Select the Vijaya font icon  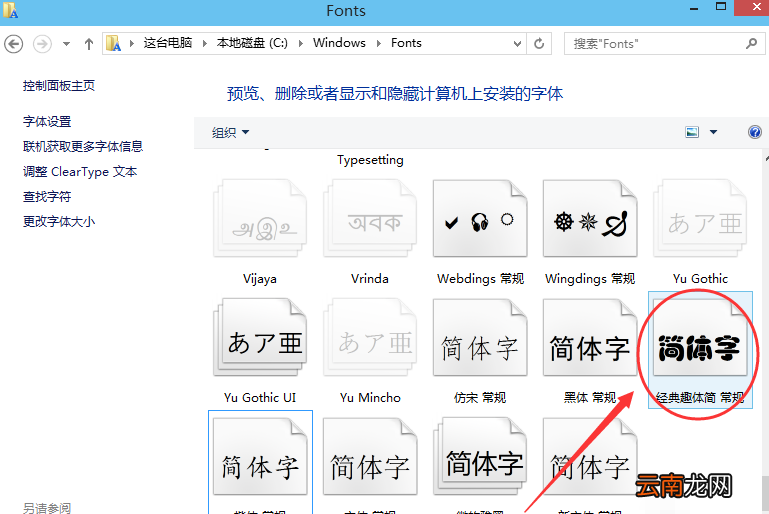coord(260,218)
